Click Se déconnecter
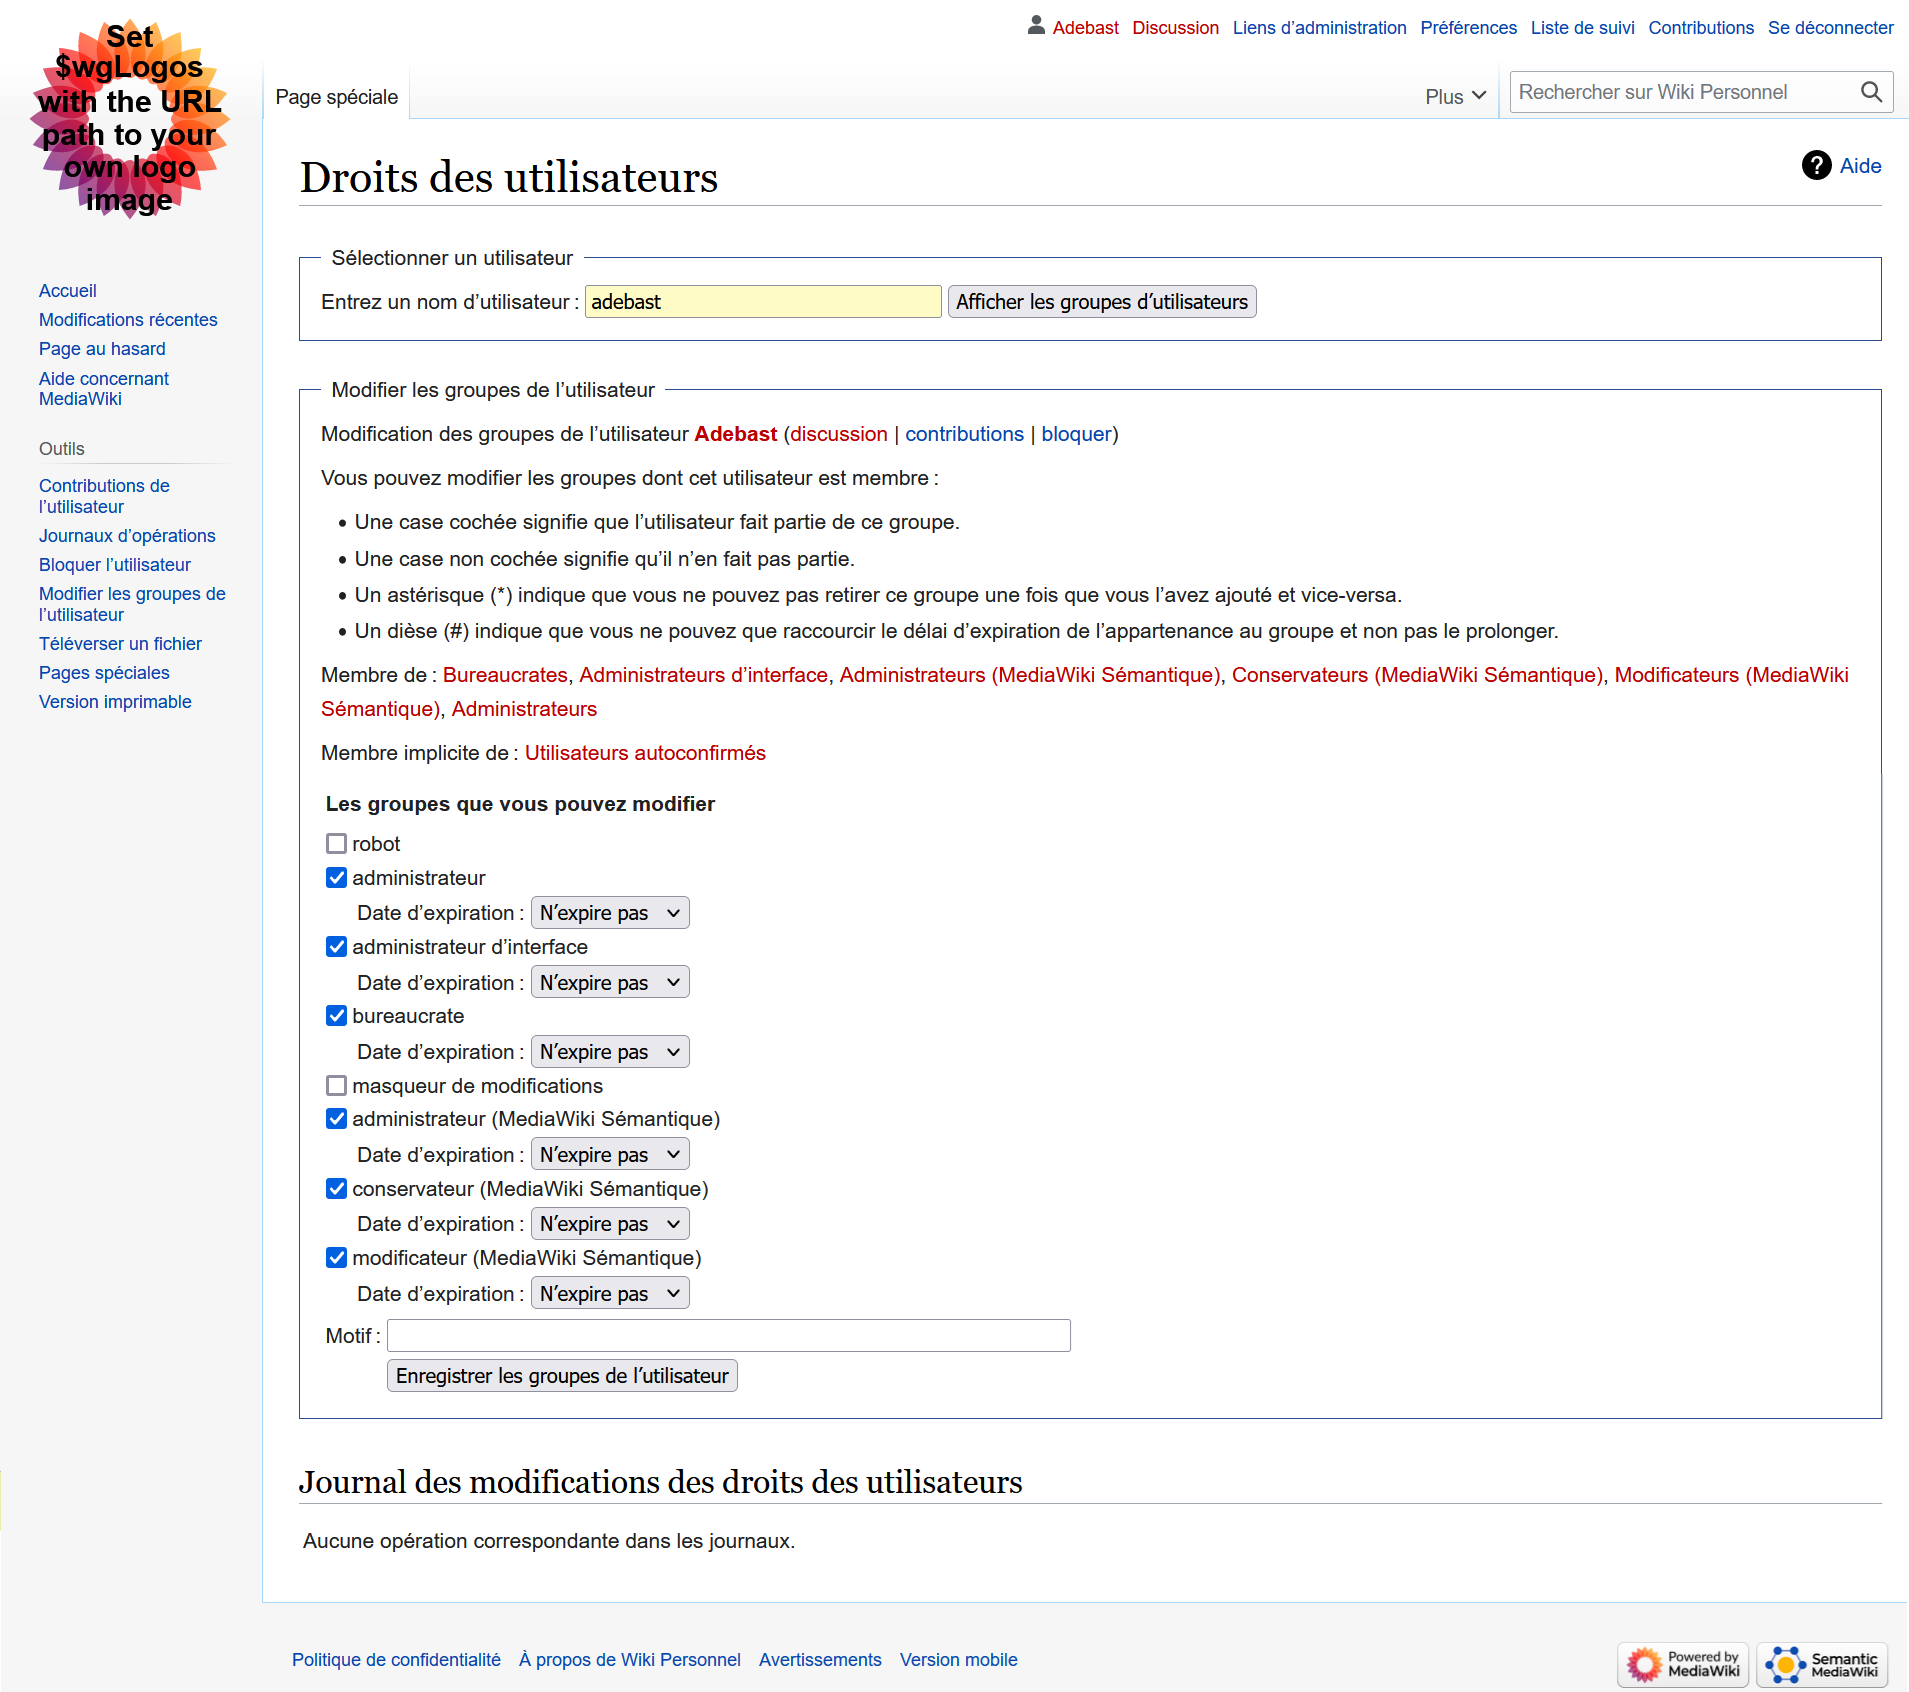 [x=1830, y=27]
